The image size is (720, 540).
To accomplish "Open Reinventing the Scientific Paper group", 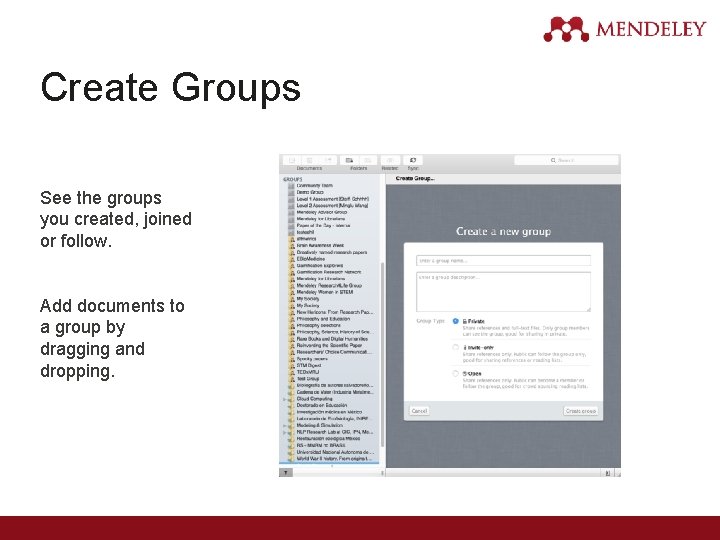I will [x=329, y=345].
